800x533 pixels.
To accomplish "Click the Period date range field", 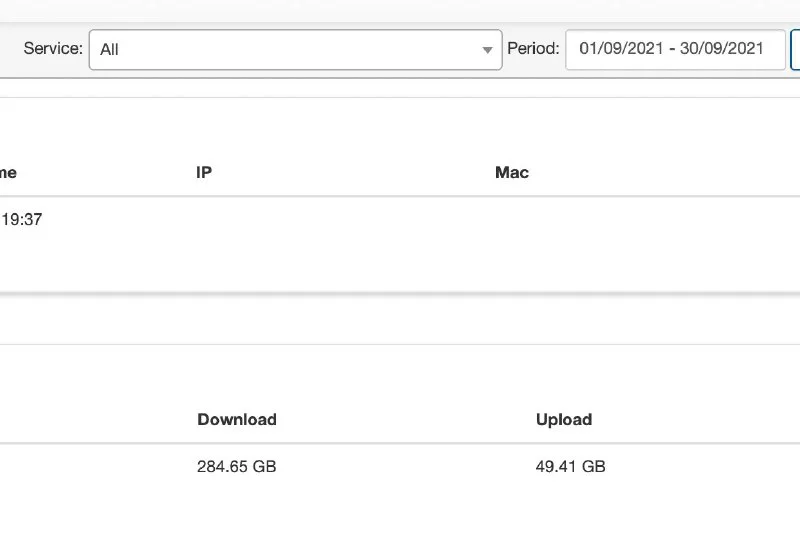I will click(675, 49).
